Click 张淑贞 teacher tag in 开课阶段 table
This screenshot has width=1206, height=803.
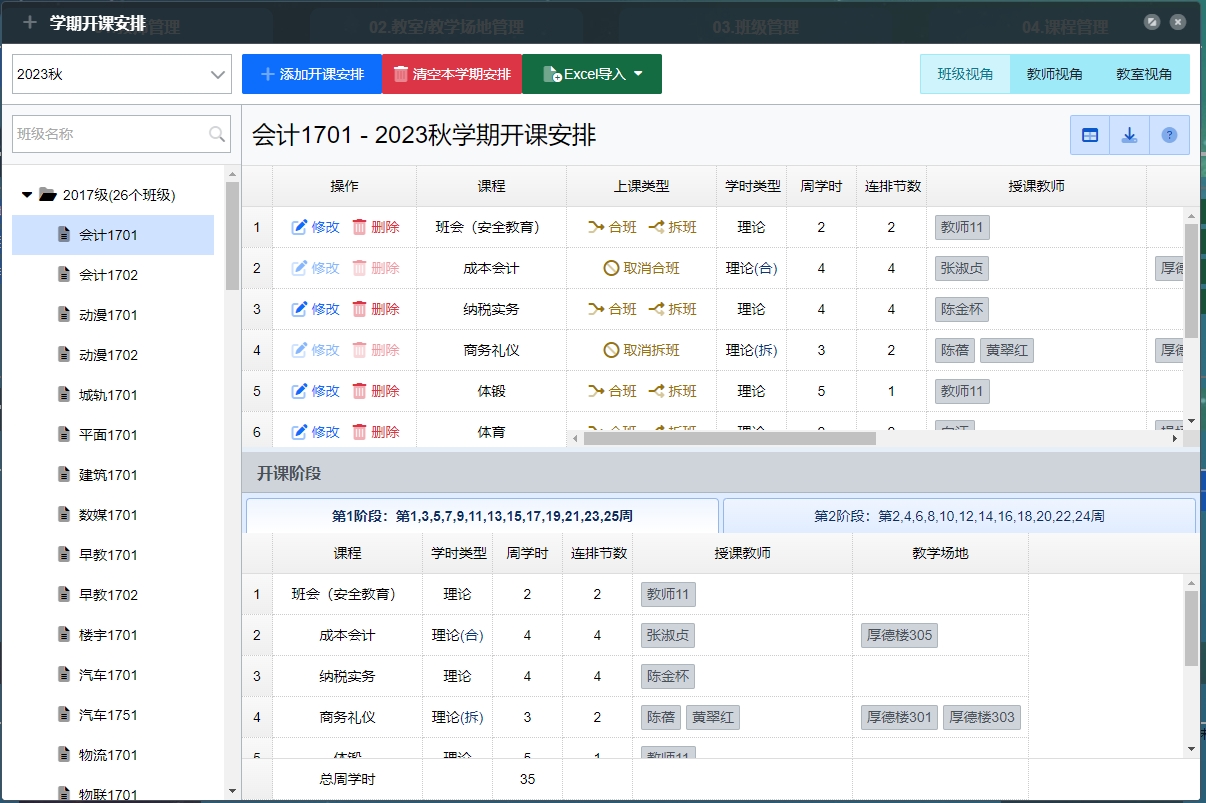click(x=668, y=635)
